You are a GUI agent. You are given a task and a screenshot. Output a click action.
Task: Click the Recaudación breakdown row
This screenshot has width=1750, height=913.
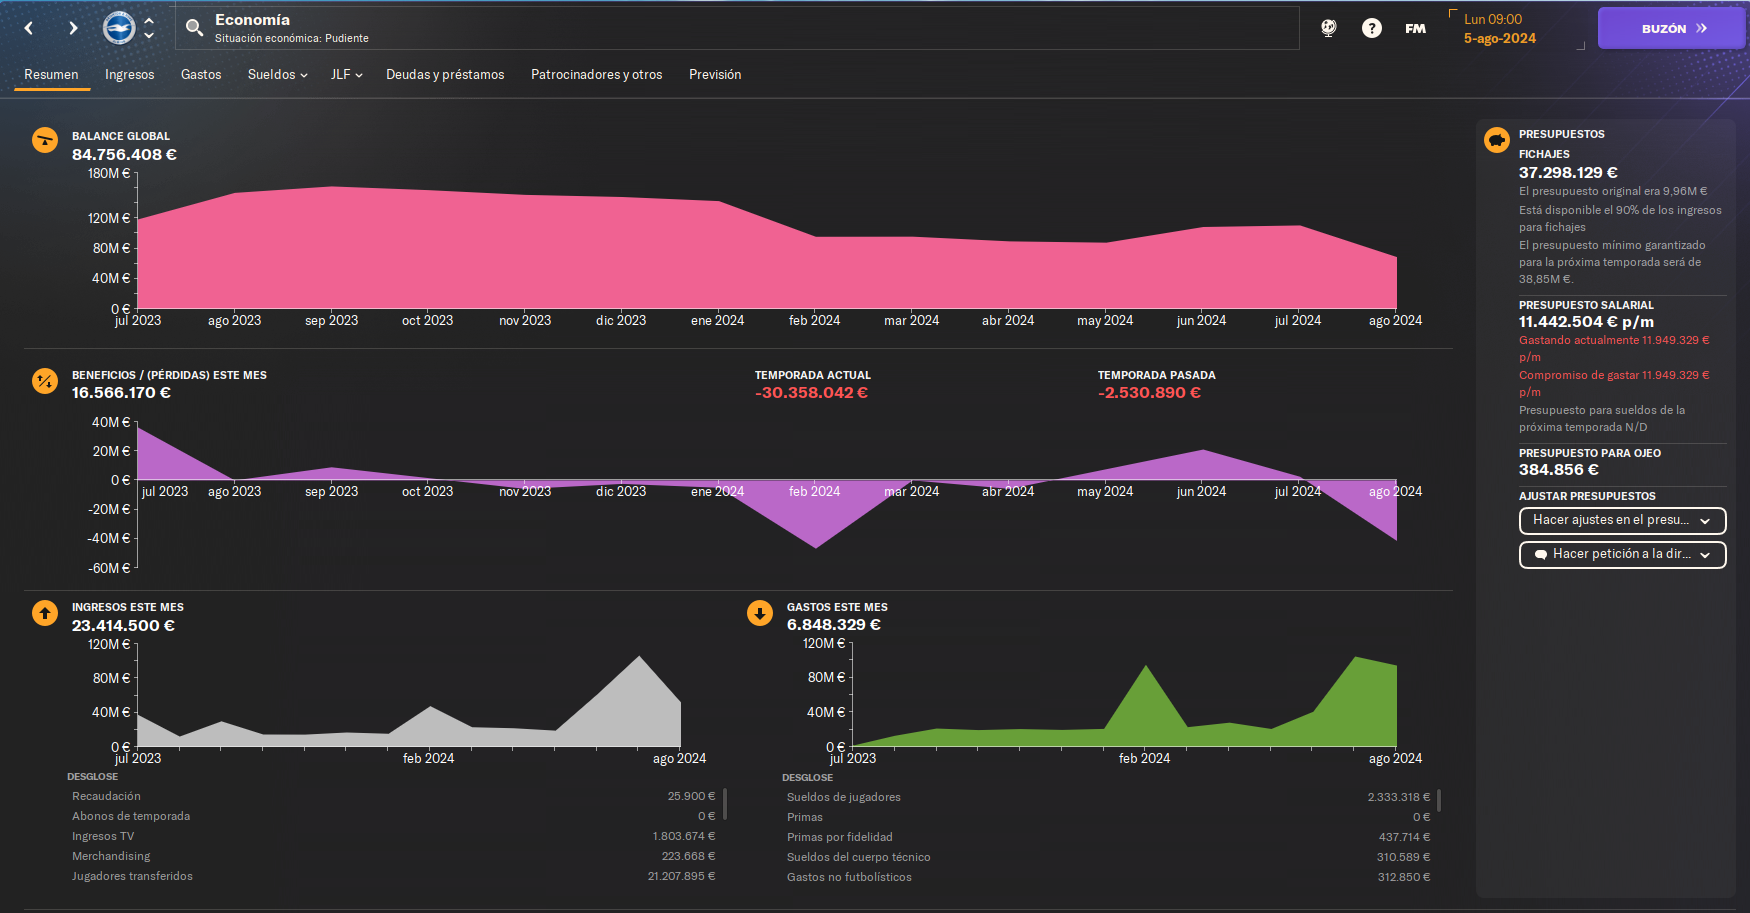click(393, 796)
